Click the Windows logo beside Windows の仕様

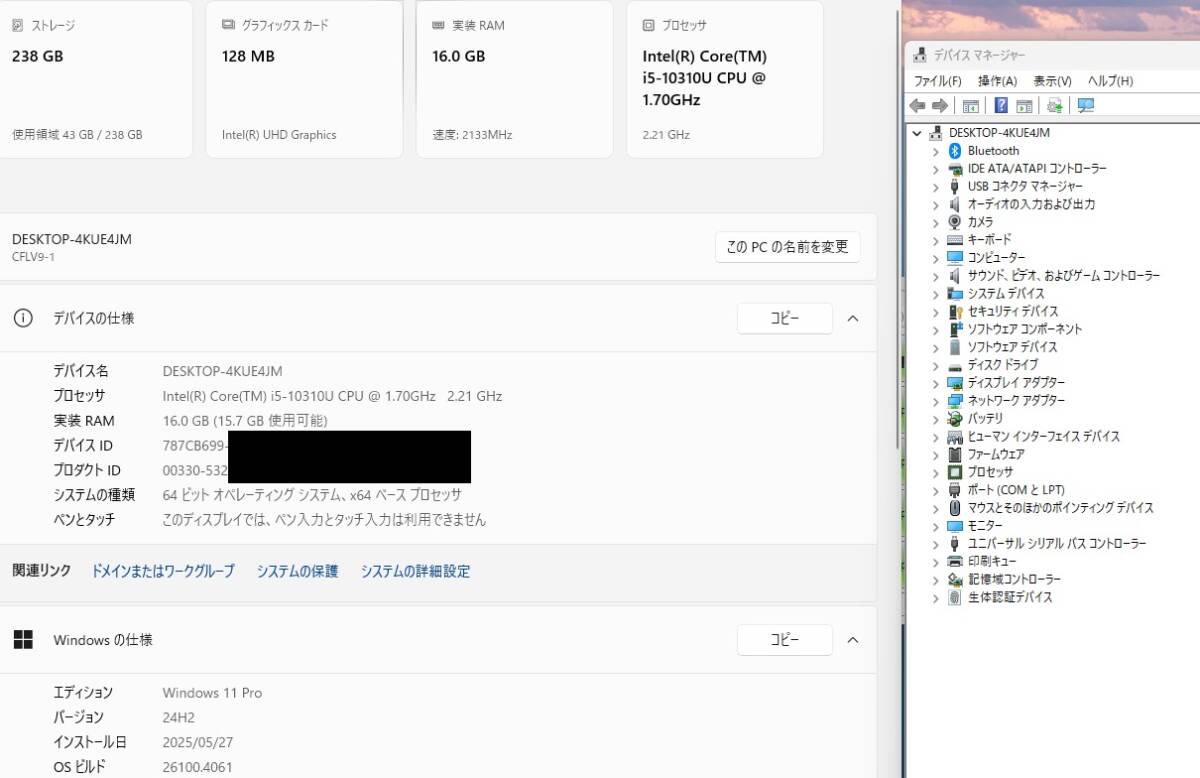point(23,639)
